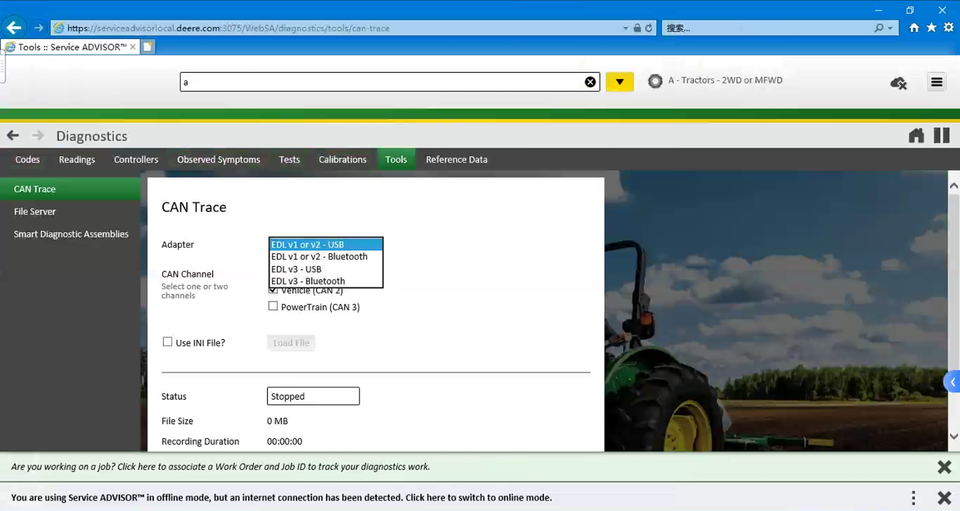Click the switch to online mode message

[x=281, y=498]
